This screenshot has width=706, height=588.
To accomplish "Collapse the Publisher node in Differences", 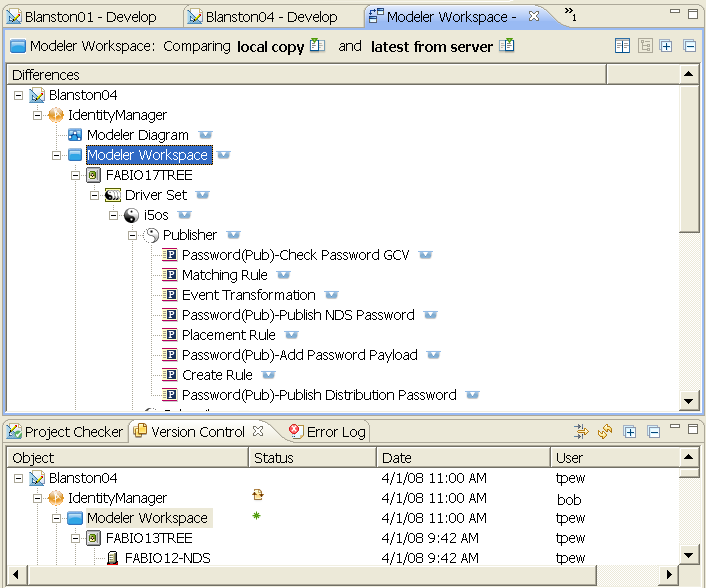I will click(133, 235).
